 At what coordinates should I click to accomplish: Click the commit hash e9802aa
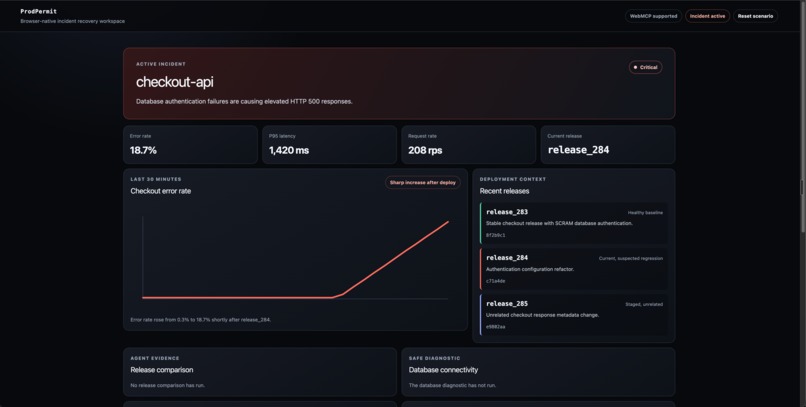[x=496, y=327]
